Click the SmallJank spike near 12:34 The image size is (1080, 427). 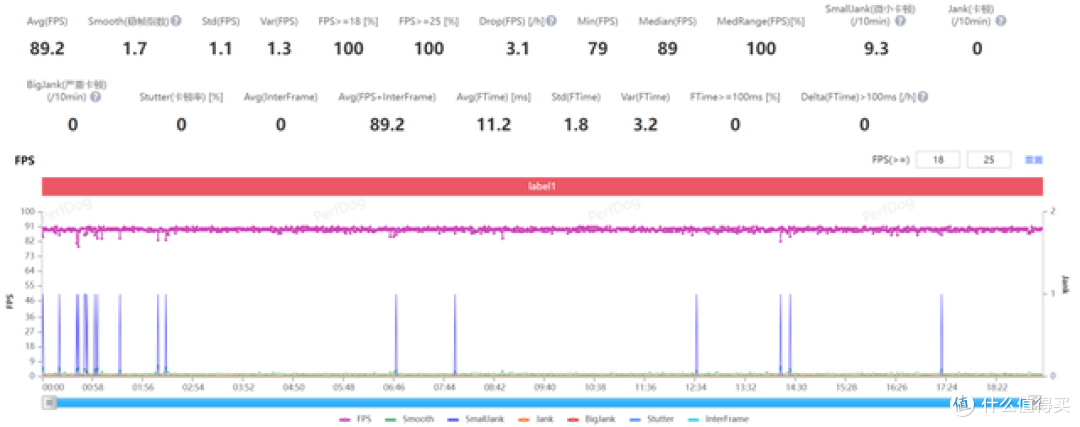(x=696, y=335)
